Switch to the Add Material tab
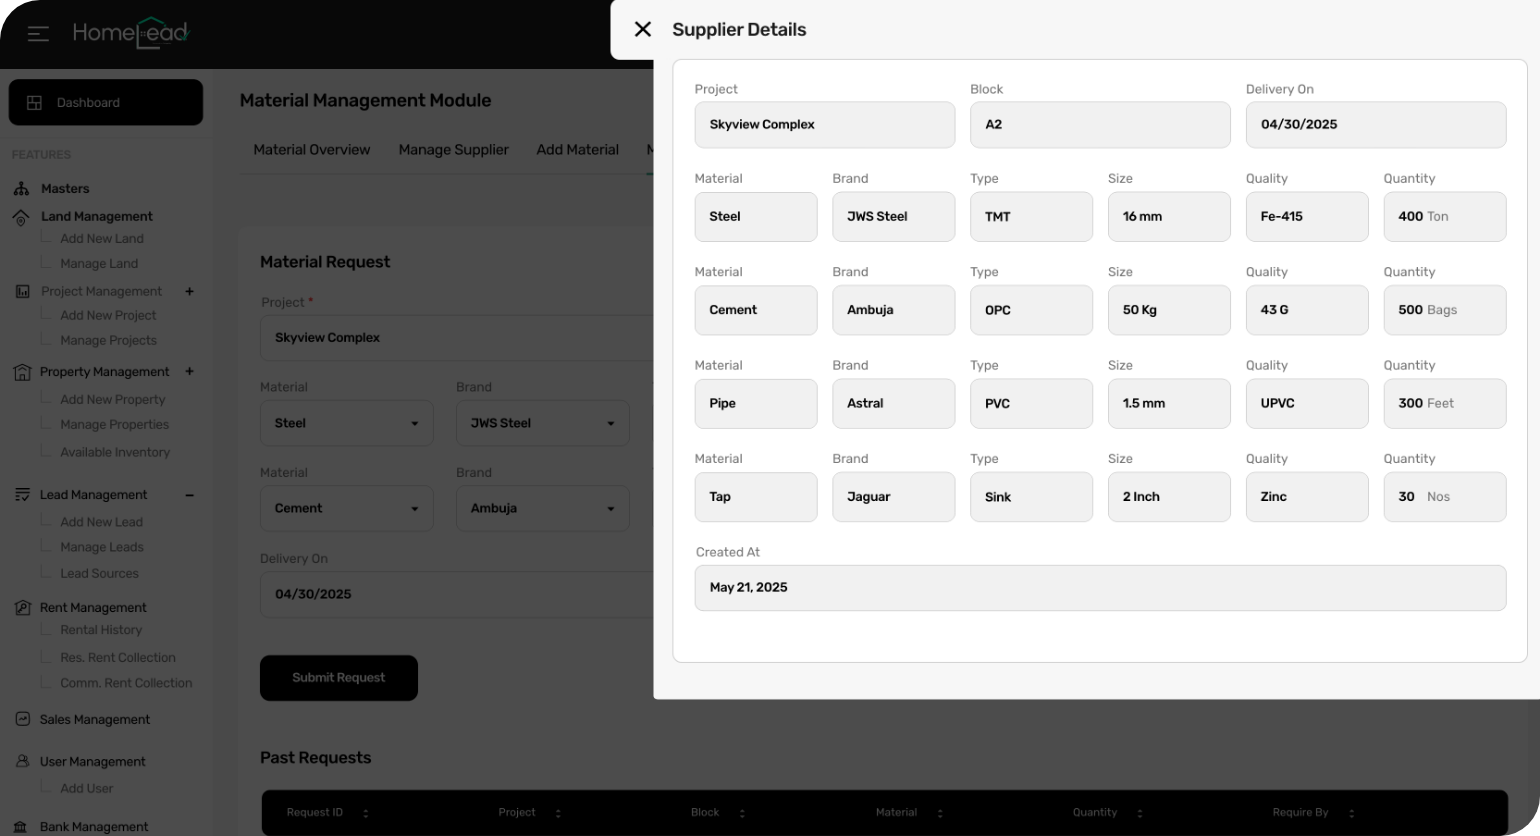Image resolution: width=1540 pixels, height=836 pixels. click(x=578, y=150)
